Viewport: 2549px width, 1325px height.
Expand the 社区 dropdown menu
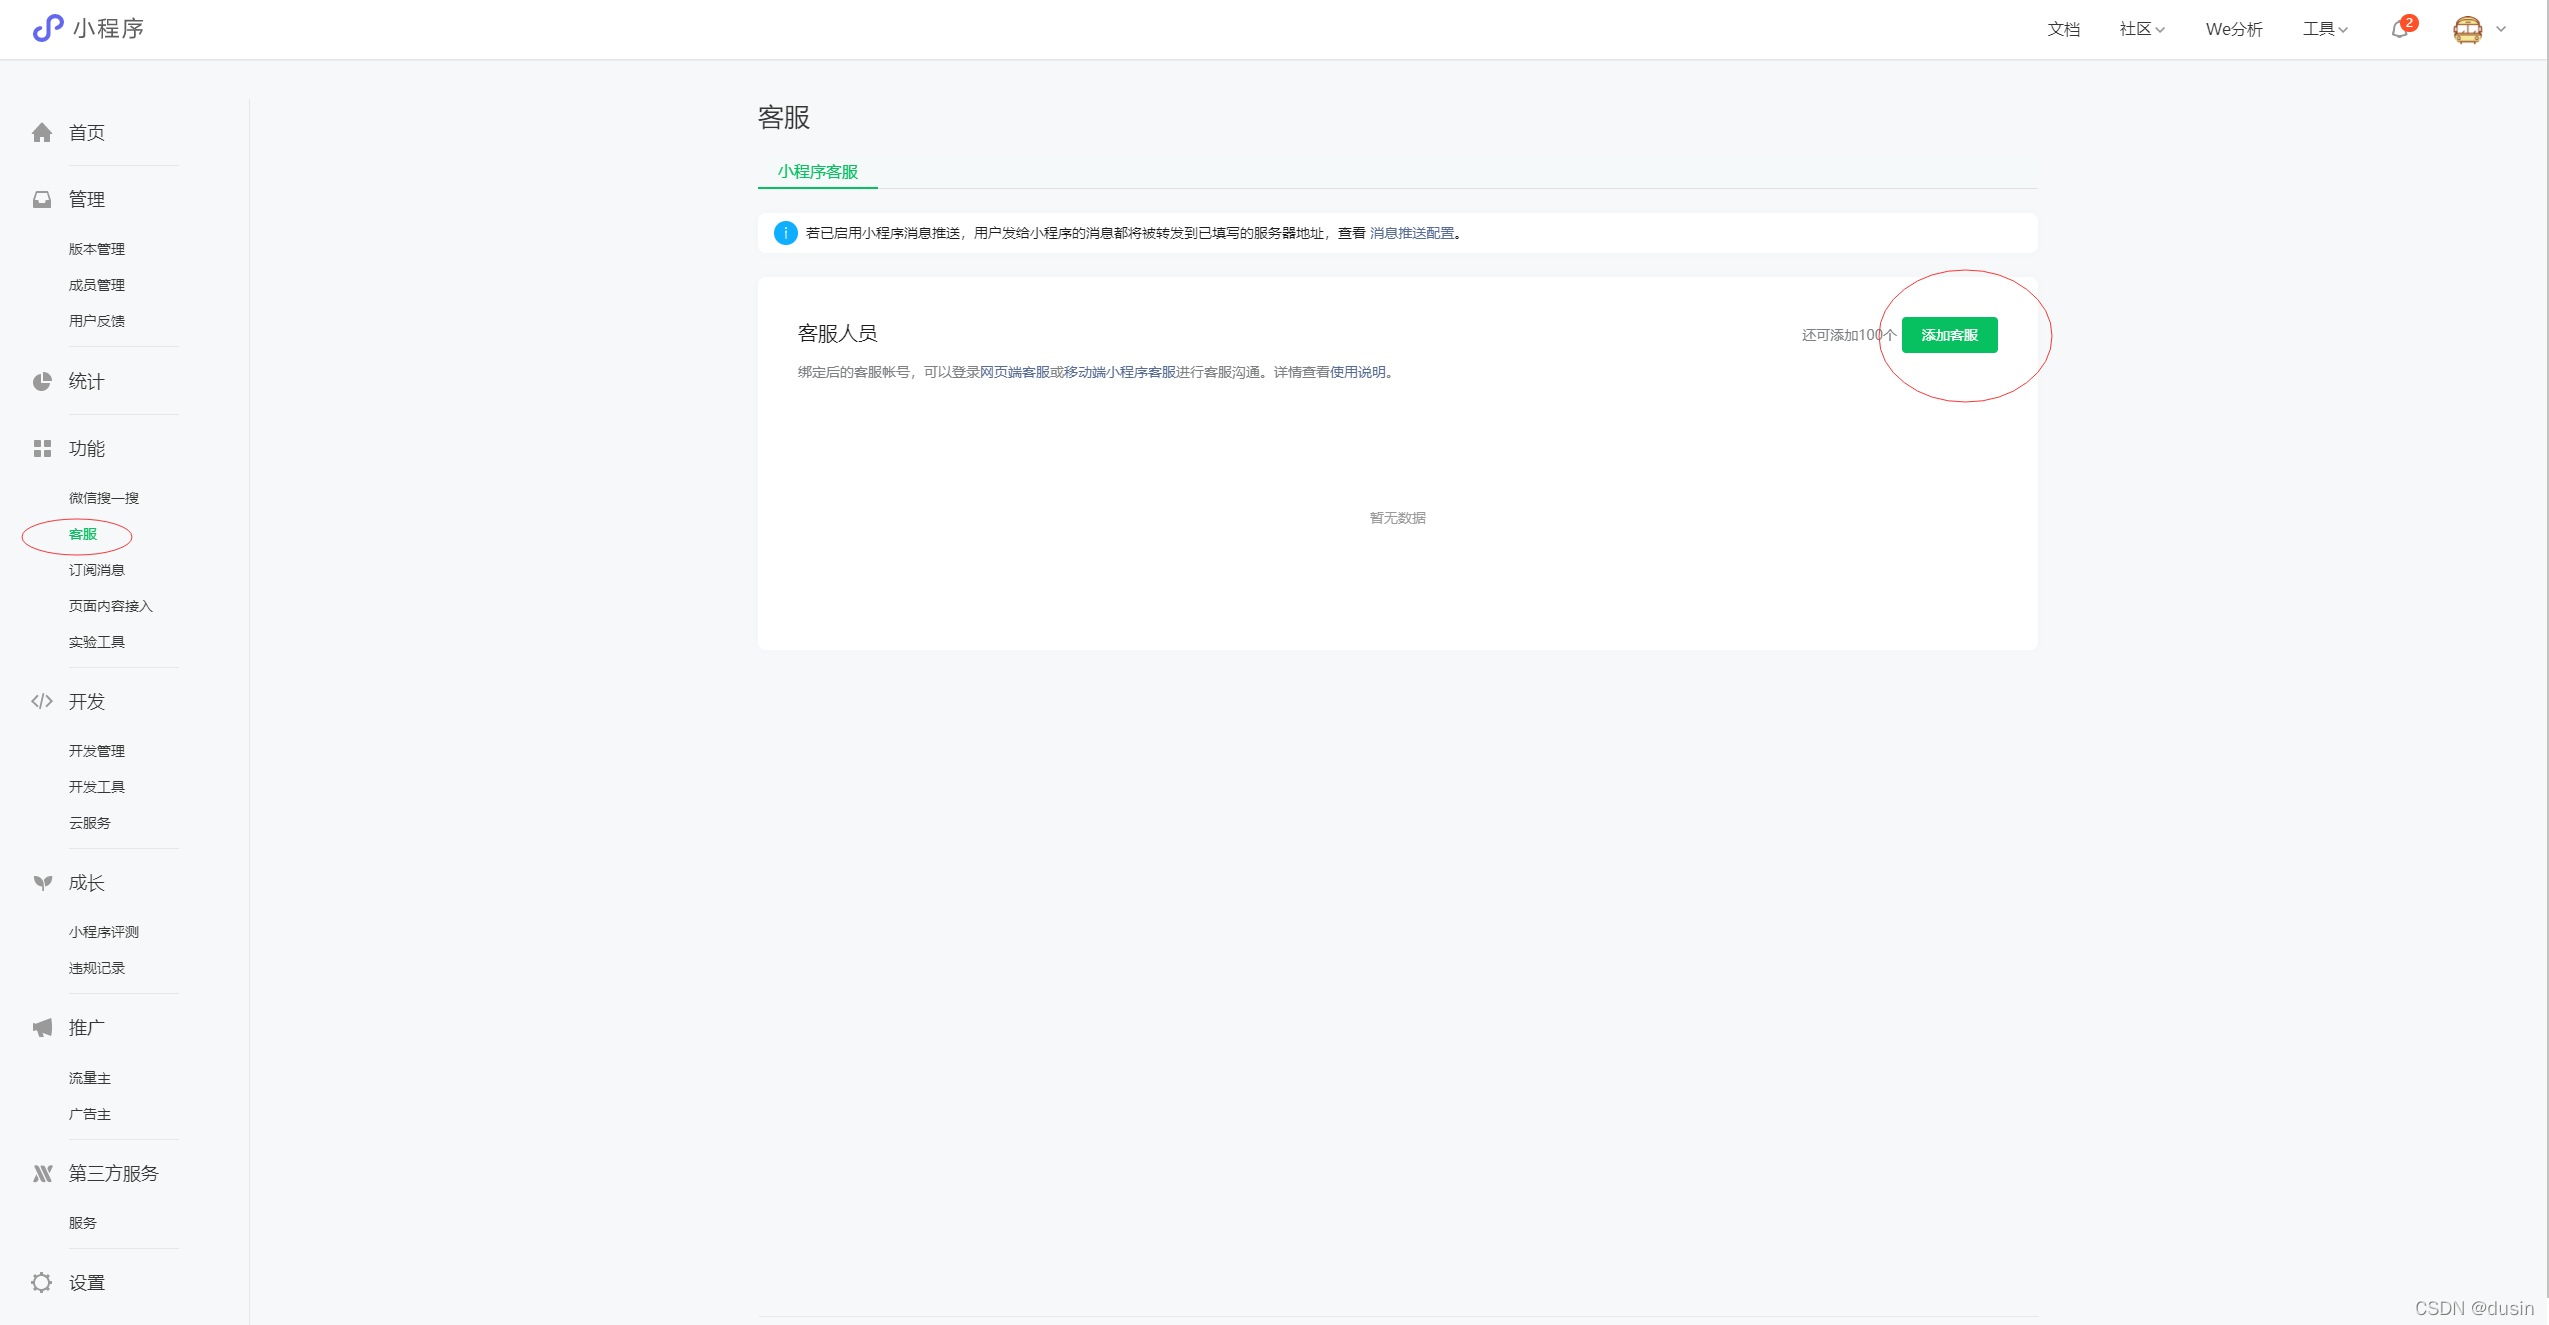[x=2141, y=29]
